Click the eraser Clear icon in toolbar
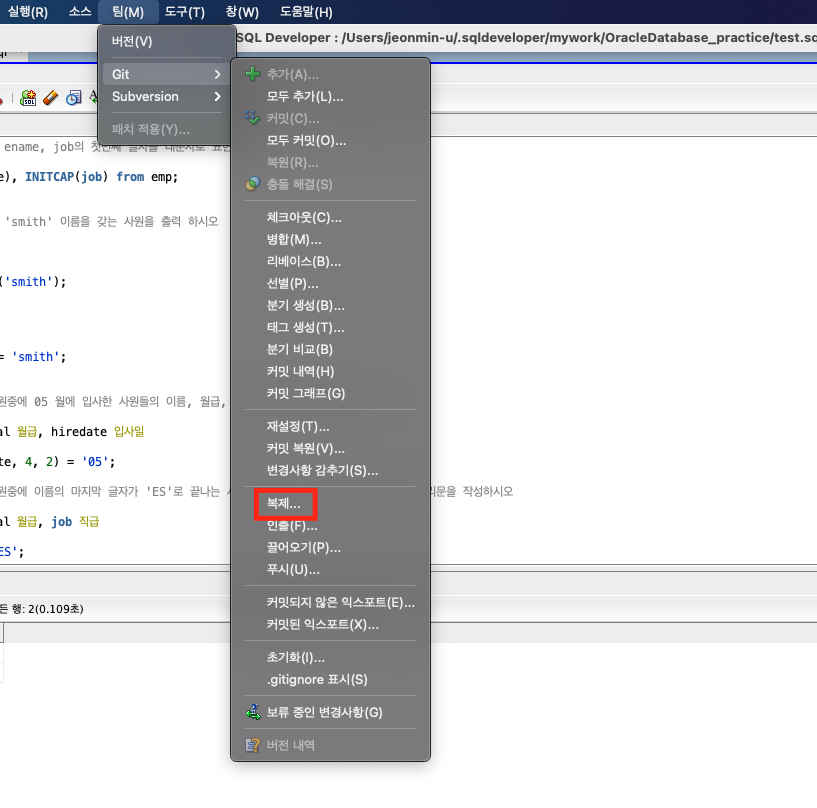This screenshot has height=808, width=817. click(51, 97)
